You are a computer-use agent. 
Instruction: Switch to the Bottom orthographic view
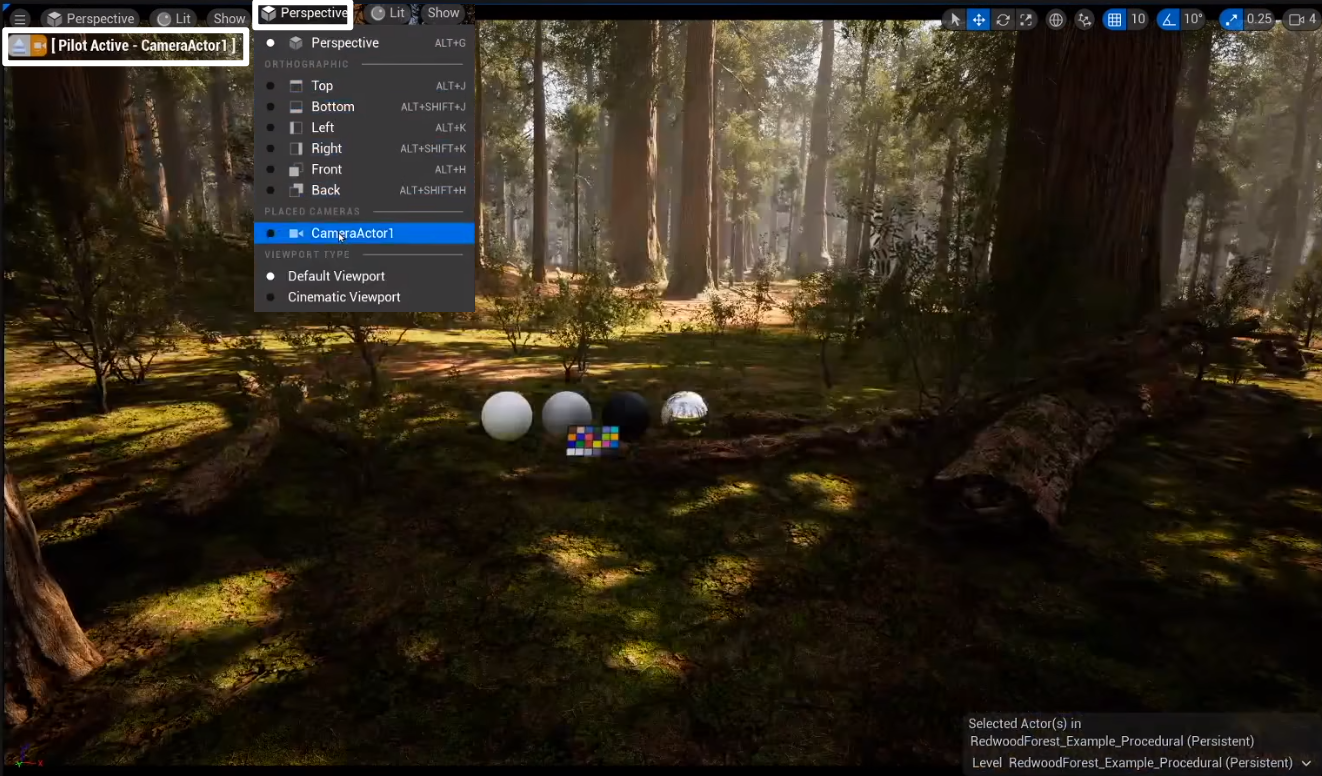[x=365, y=107]
